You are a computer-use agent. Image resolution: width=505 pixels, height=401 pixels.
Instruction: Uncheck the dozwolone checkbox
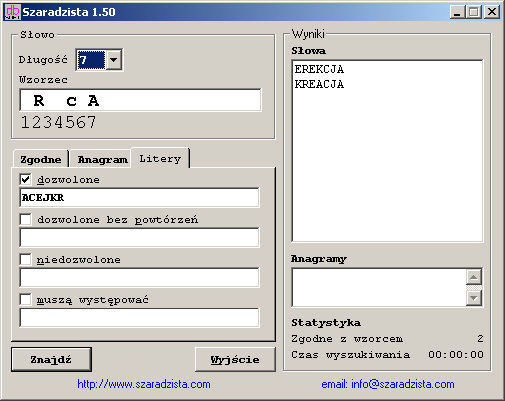pyautogui.click(x=25, y=179)
